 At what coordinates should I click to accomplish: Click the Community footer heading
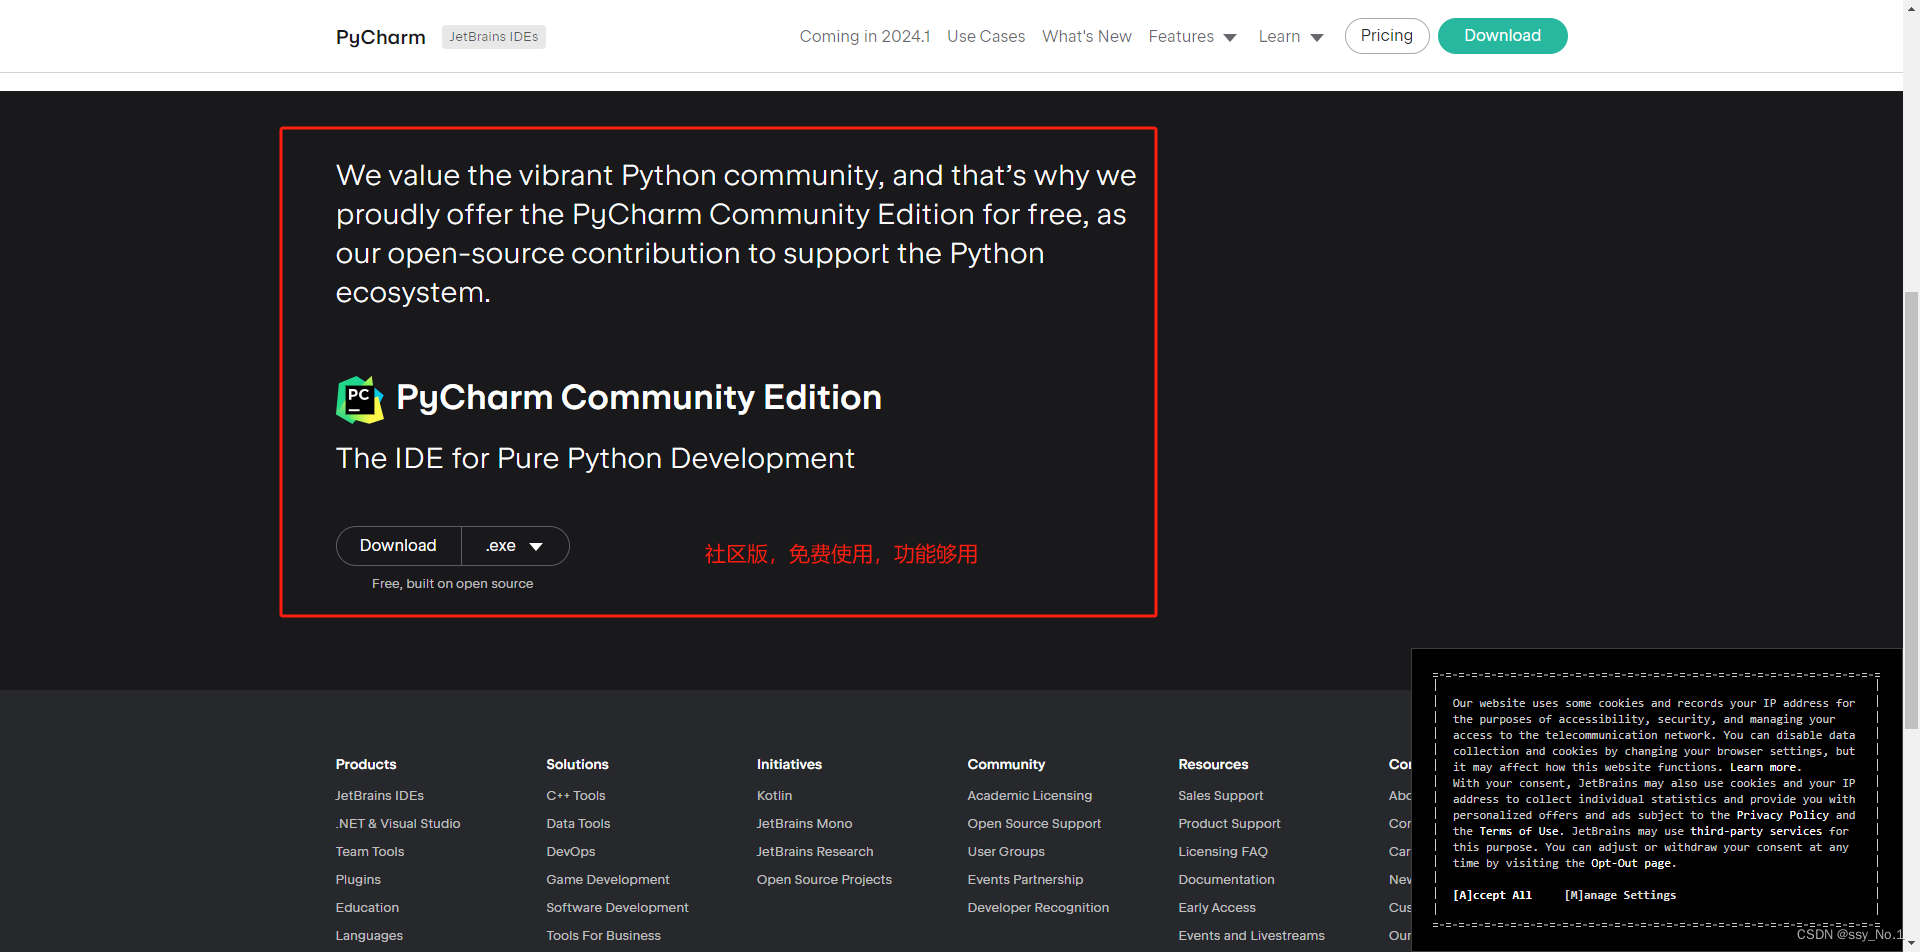[x=1006, y=764]
